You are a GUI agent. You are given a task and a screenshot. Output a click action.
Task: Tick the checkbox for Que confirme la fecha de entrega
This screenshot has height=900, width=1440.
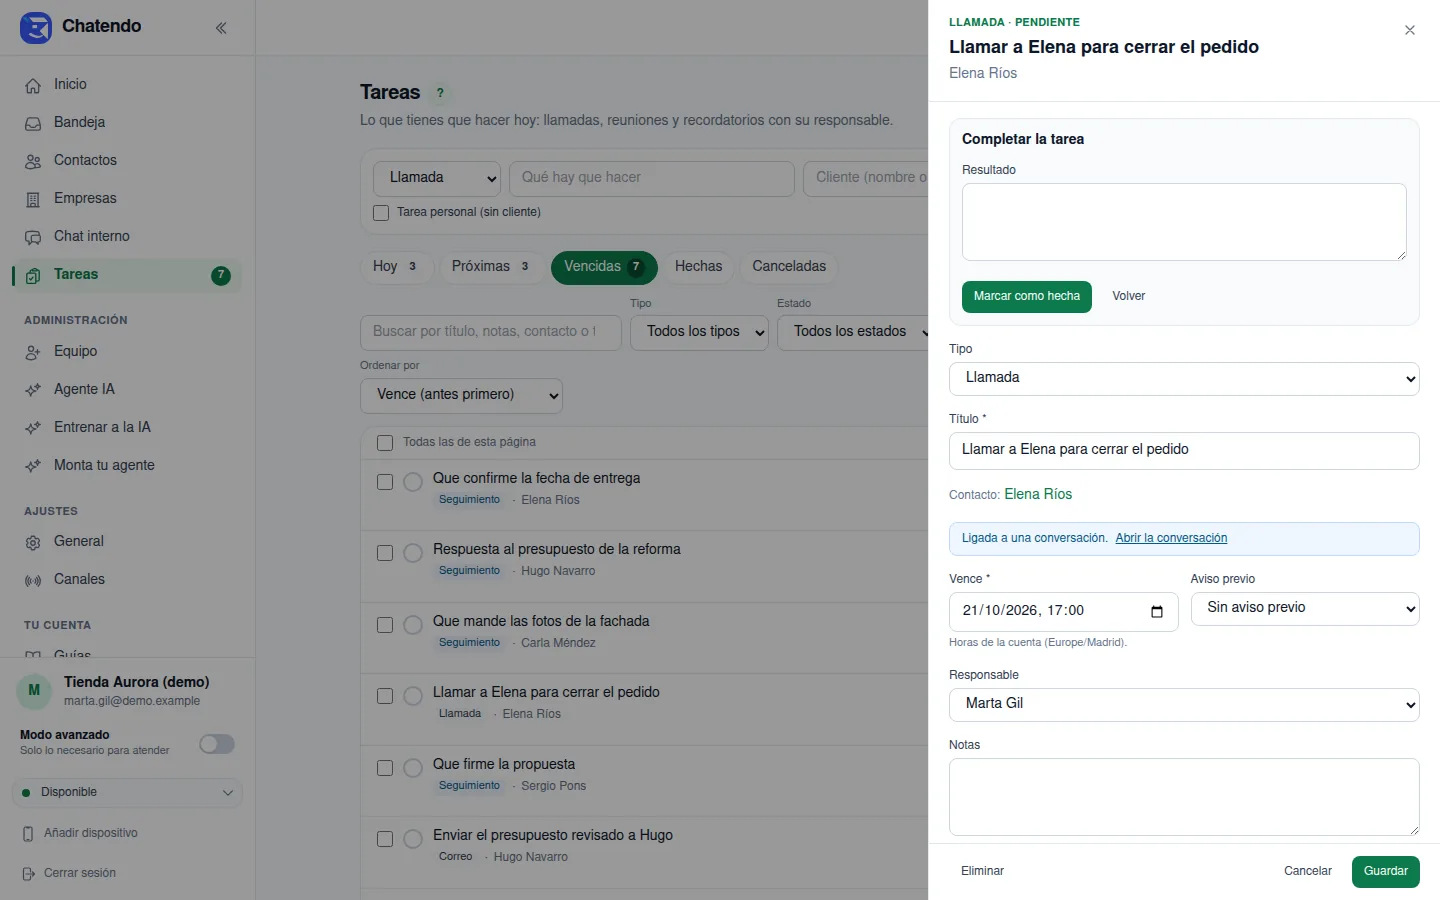[x=385, y=482]
